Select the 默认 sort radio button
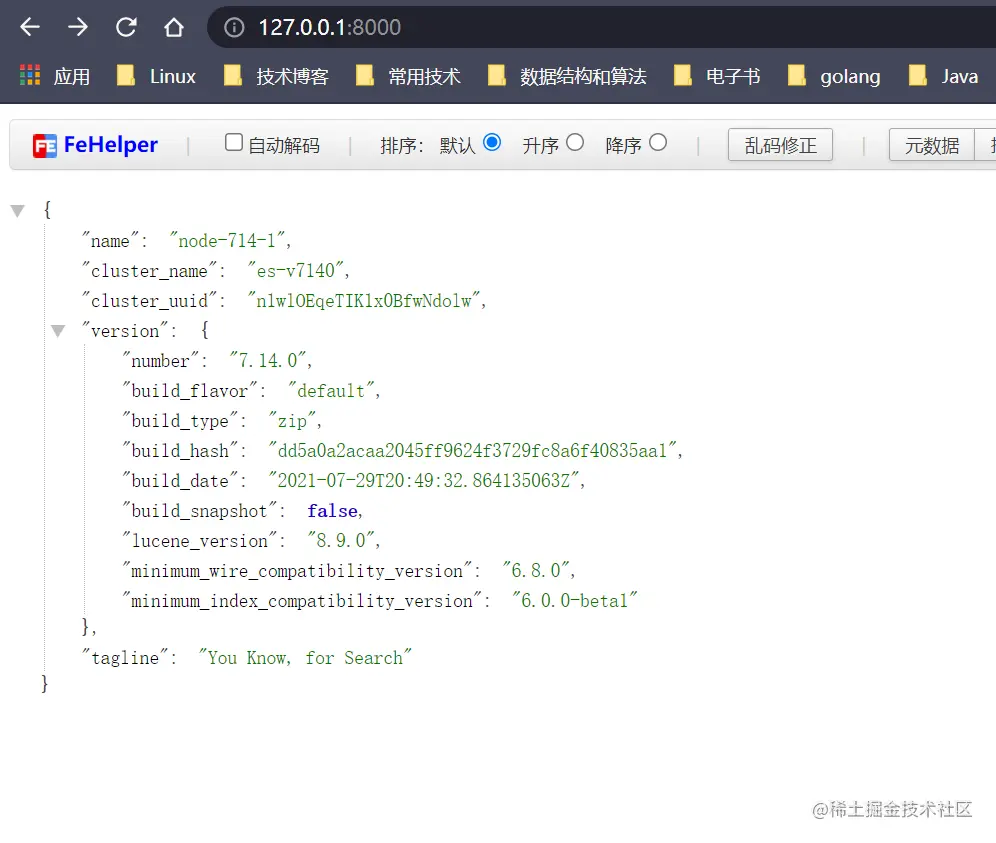This screenshot has width=996, height=843. [x=492, y=142]
